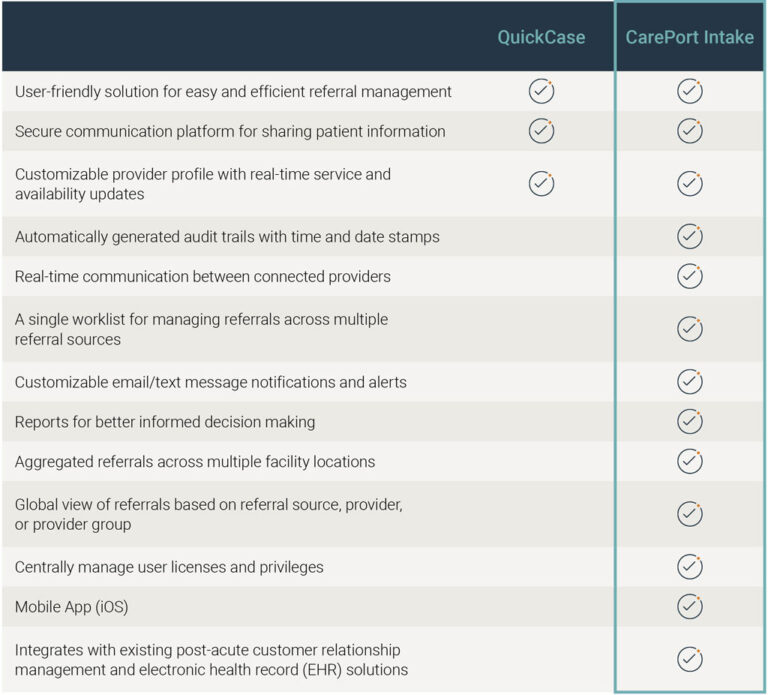The image size is (768, 695).
Task: Click CarePort checkmark for email/text notifications row
Action: (690, 382)
